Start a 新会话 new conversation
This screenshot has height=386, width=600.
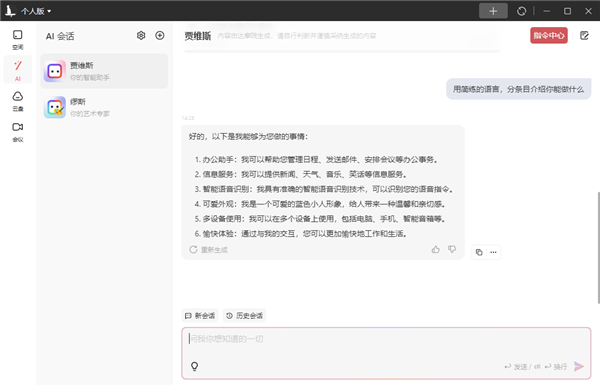(200, 316)
